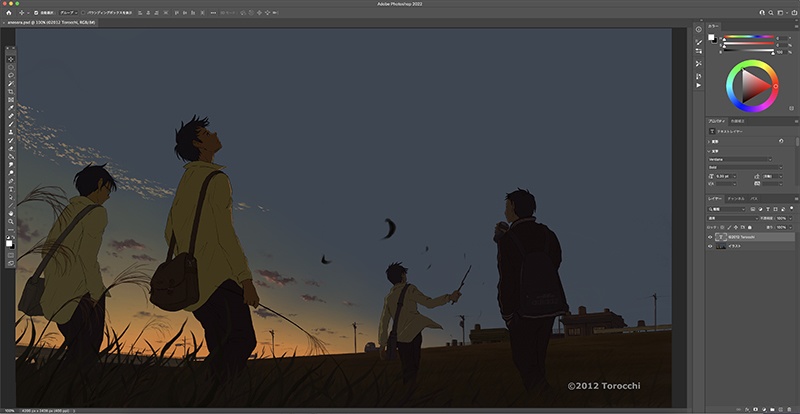Click the add layer style fx icon
Image resolution: width=800 pixels, height=414 pixels.
747,409
